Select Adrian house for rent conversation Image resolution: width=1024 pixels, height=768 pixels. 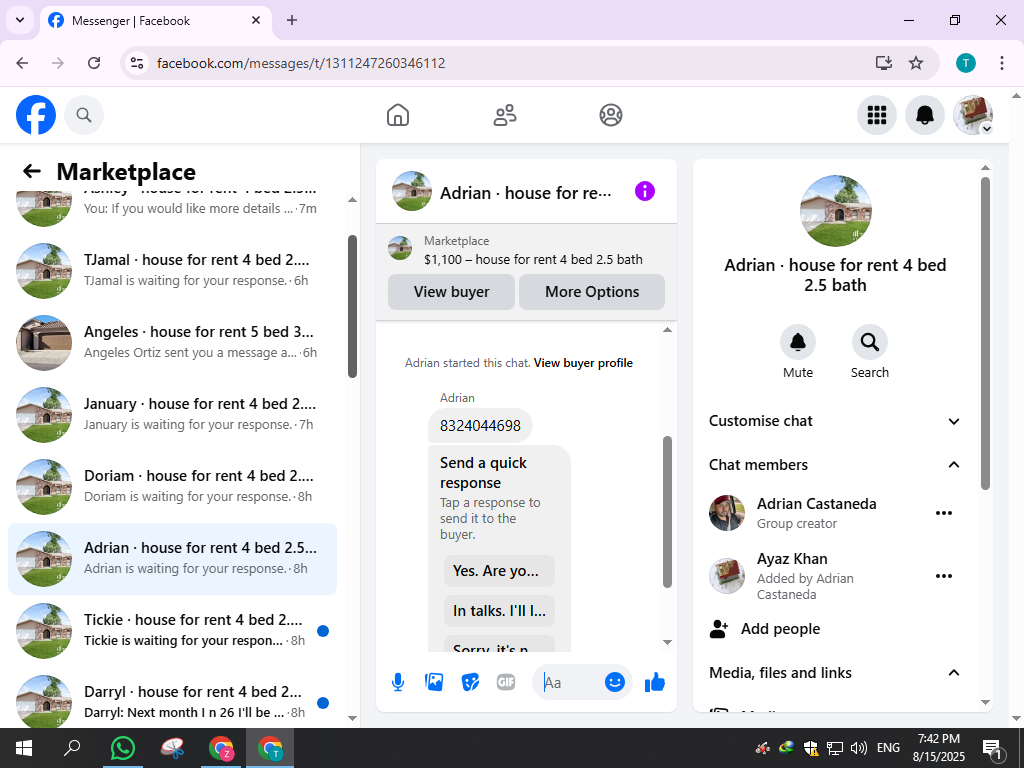pos(172,558)
